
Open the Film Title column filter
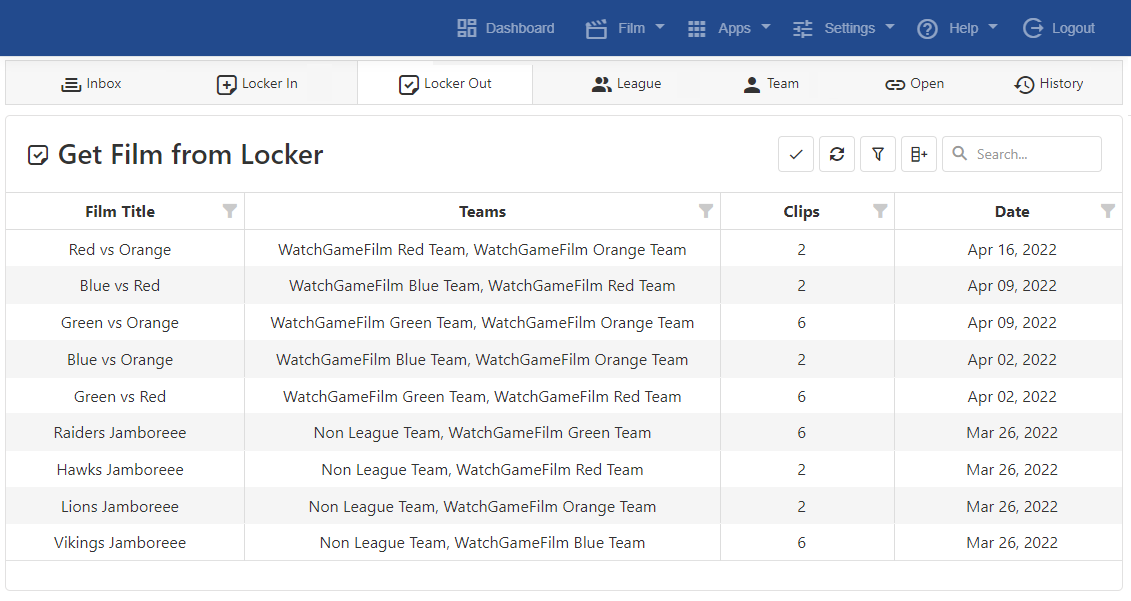230,211
